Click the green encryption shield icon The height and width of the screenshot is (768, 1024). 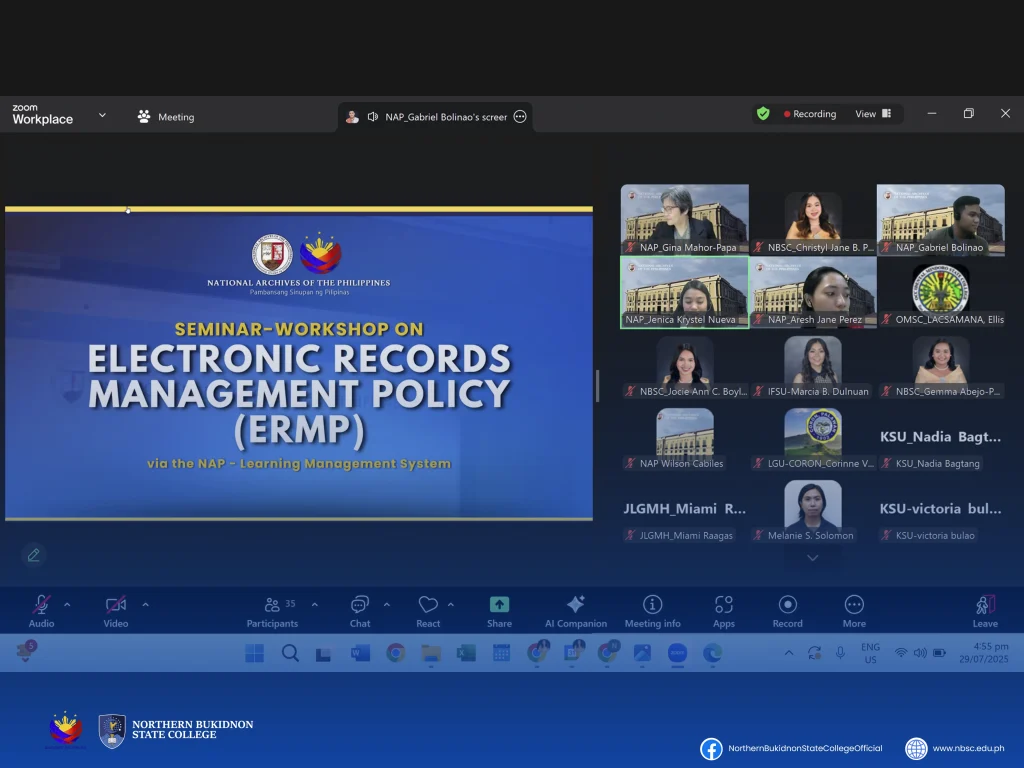[x=763, y=114]
